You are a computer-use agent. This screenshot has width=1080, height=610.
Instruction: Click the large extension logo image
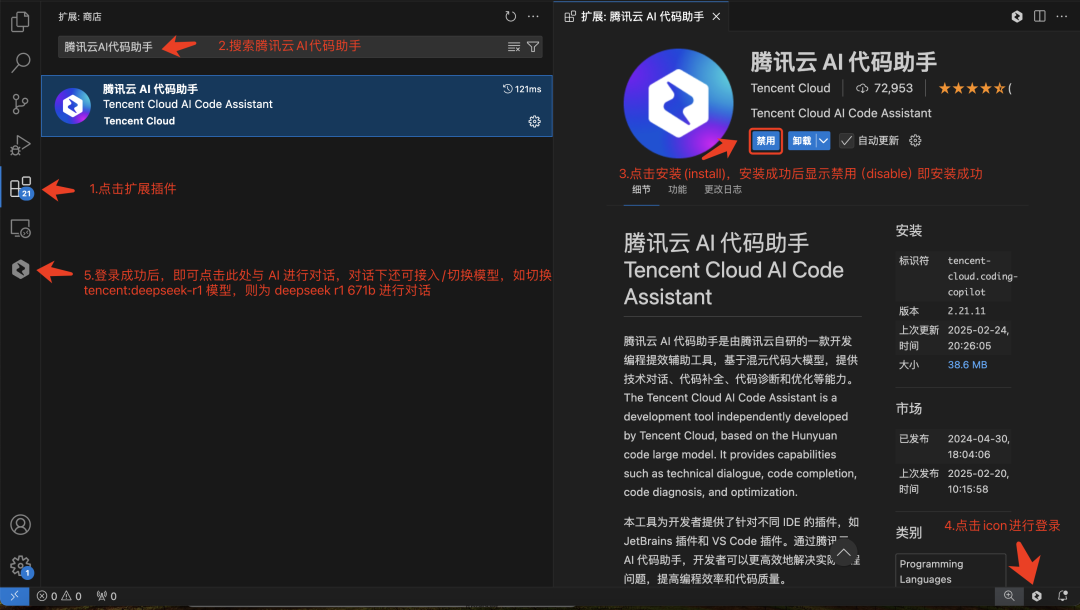pos(678,103)
